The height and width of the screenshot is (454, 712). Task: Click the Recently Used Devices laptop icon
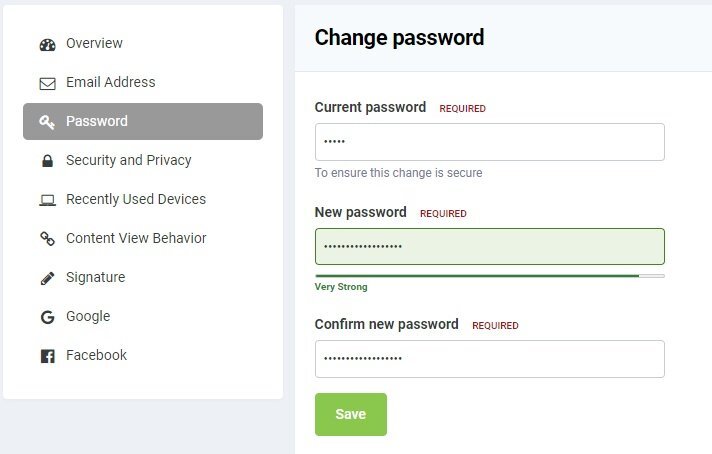pos(47,200)
